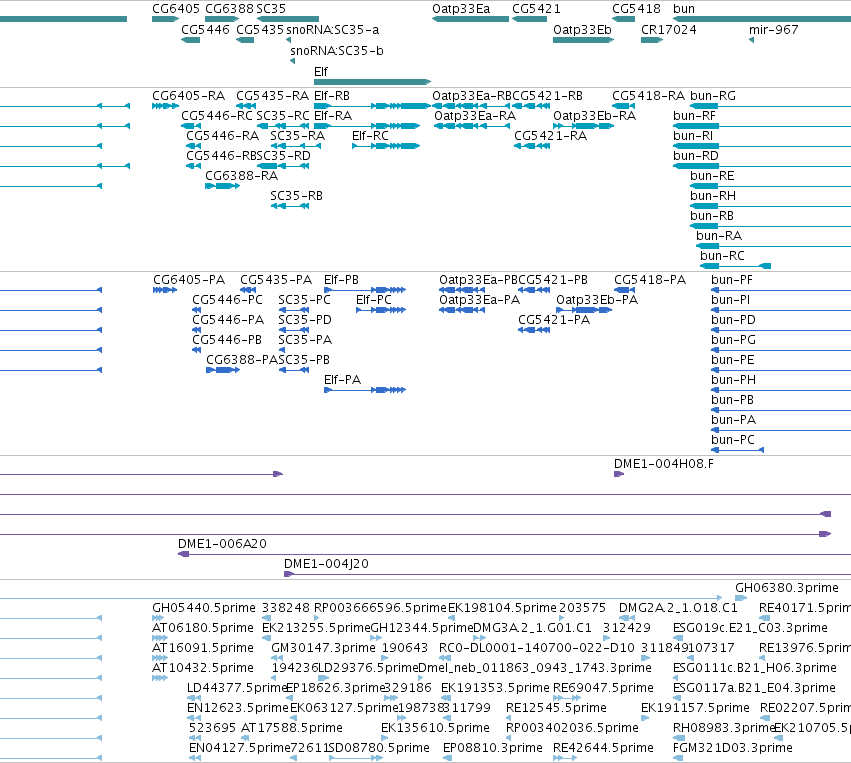The height and width of the screenshot is (763, 851).
Task: Click clone DME1-006A20
Action: (x=515, y=554)
